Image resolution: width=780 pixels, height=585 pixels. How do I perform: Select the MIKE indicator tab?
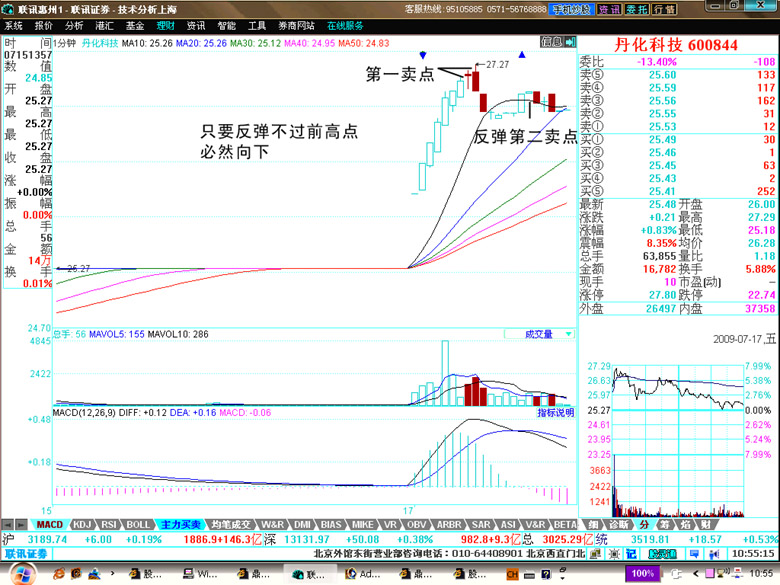pos(363,524)
